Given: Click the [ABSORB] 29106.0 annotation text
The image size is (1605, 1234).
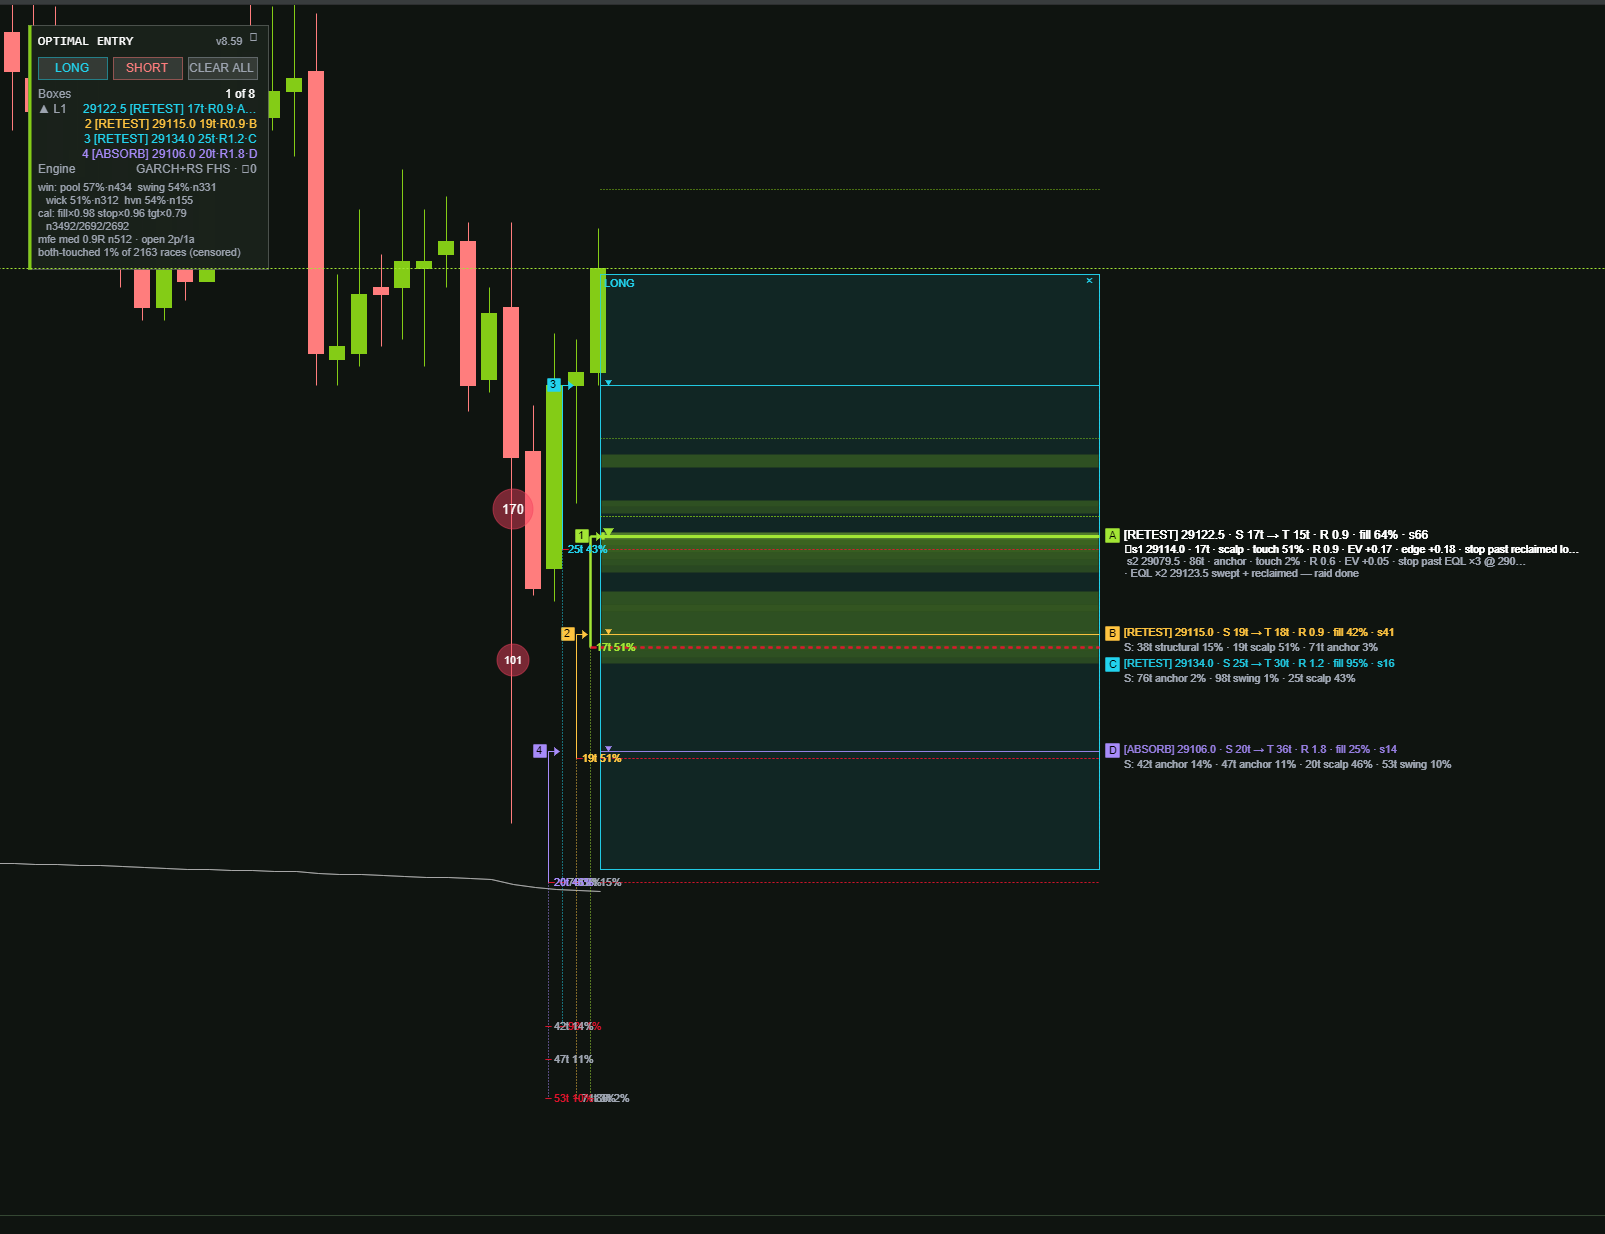Looking at the screenshot, I should (x=1259, y=750).
